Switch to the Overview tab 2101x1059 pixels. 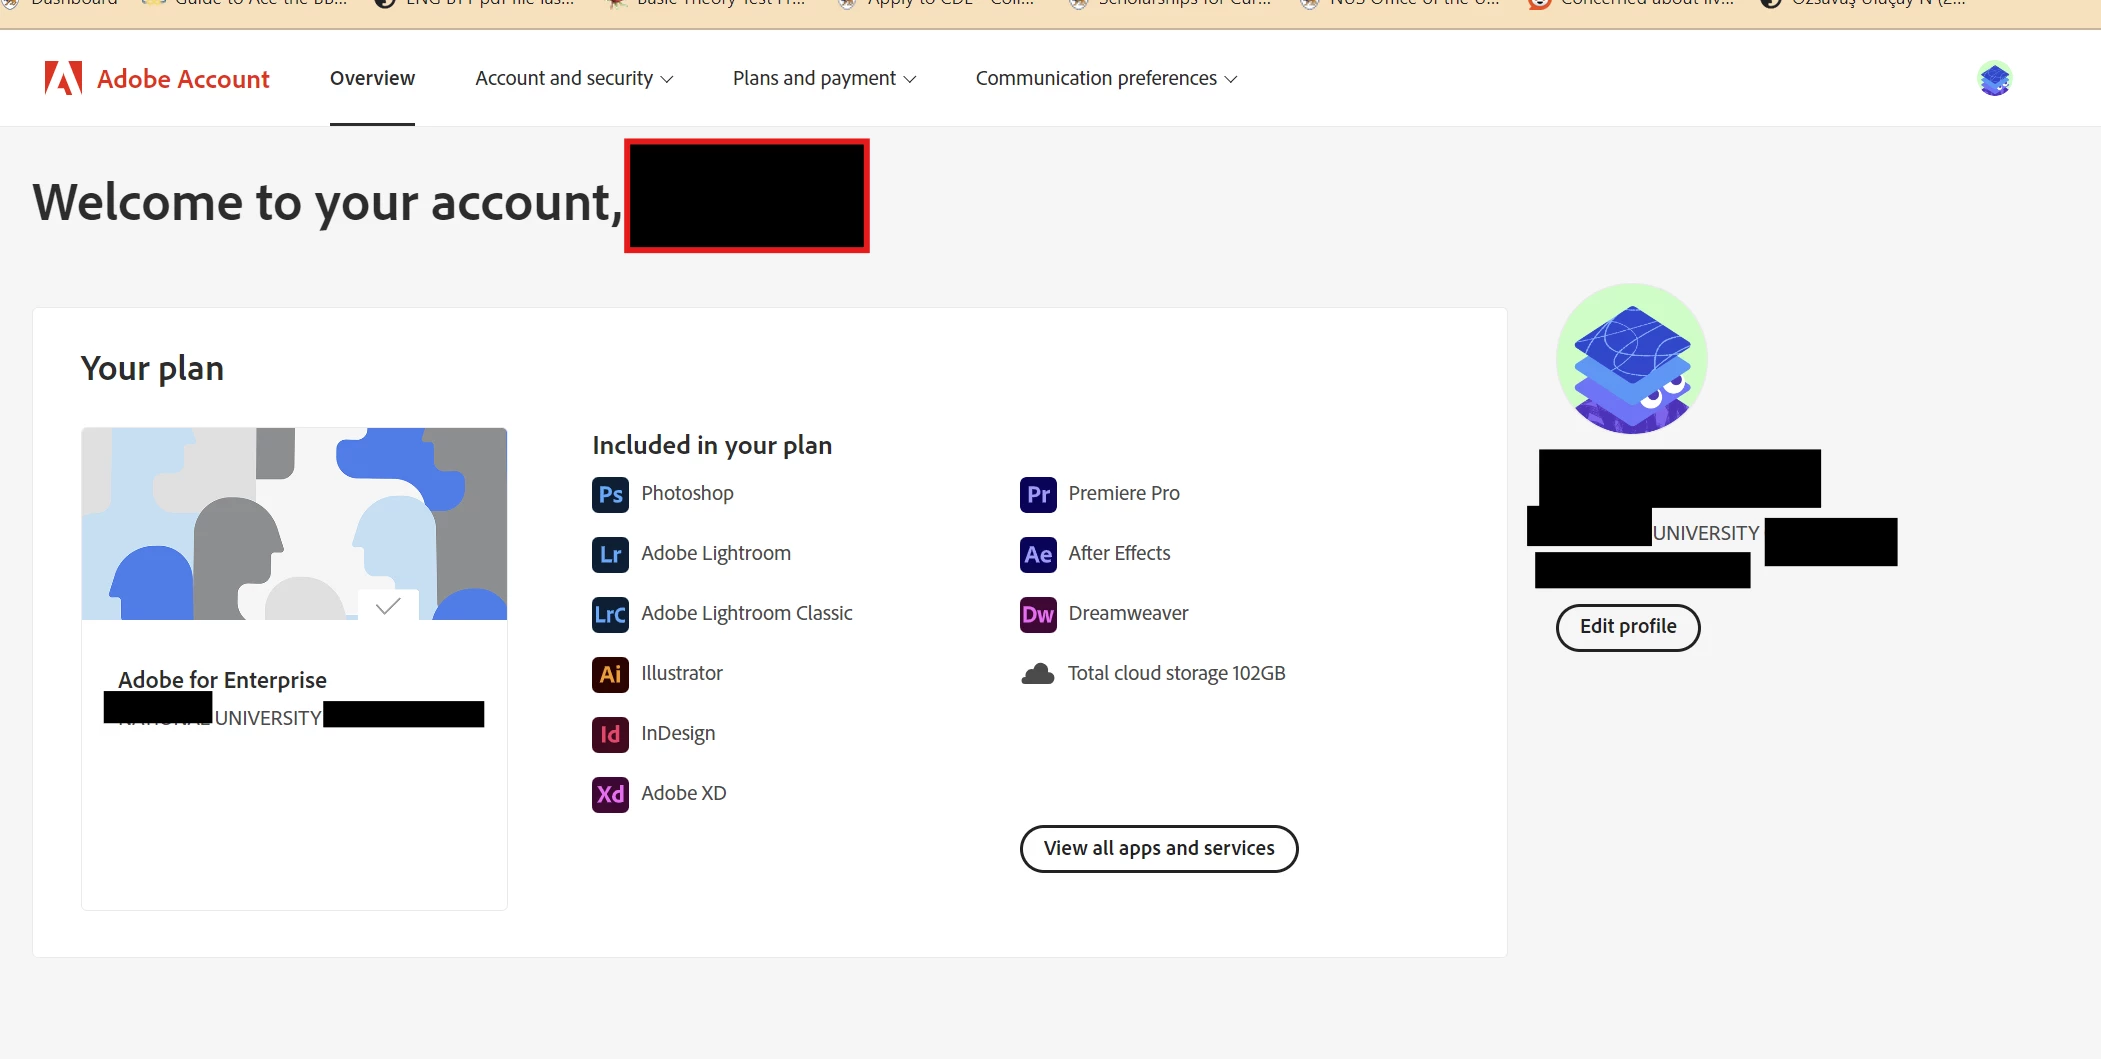[372, 78]
